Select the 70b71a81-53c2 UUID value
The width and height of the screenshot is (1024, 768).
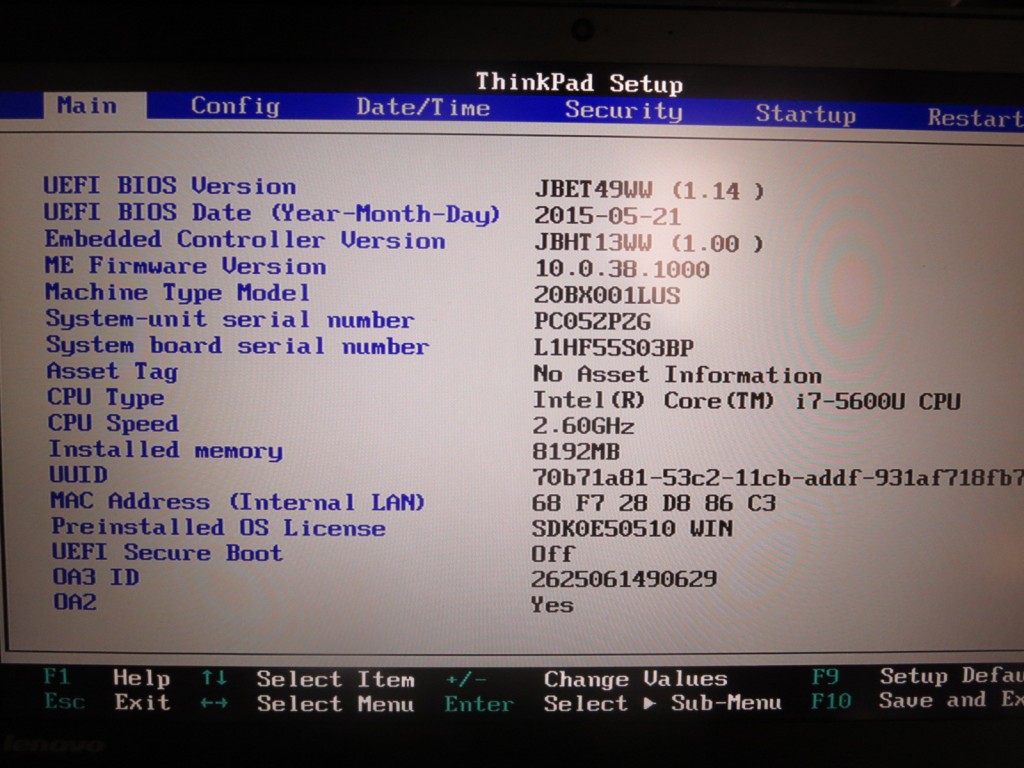click(x=778, y=477)
